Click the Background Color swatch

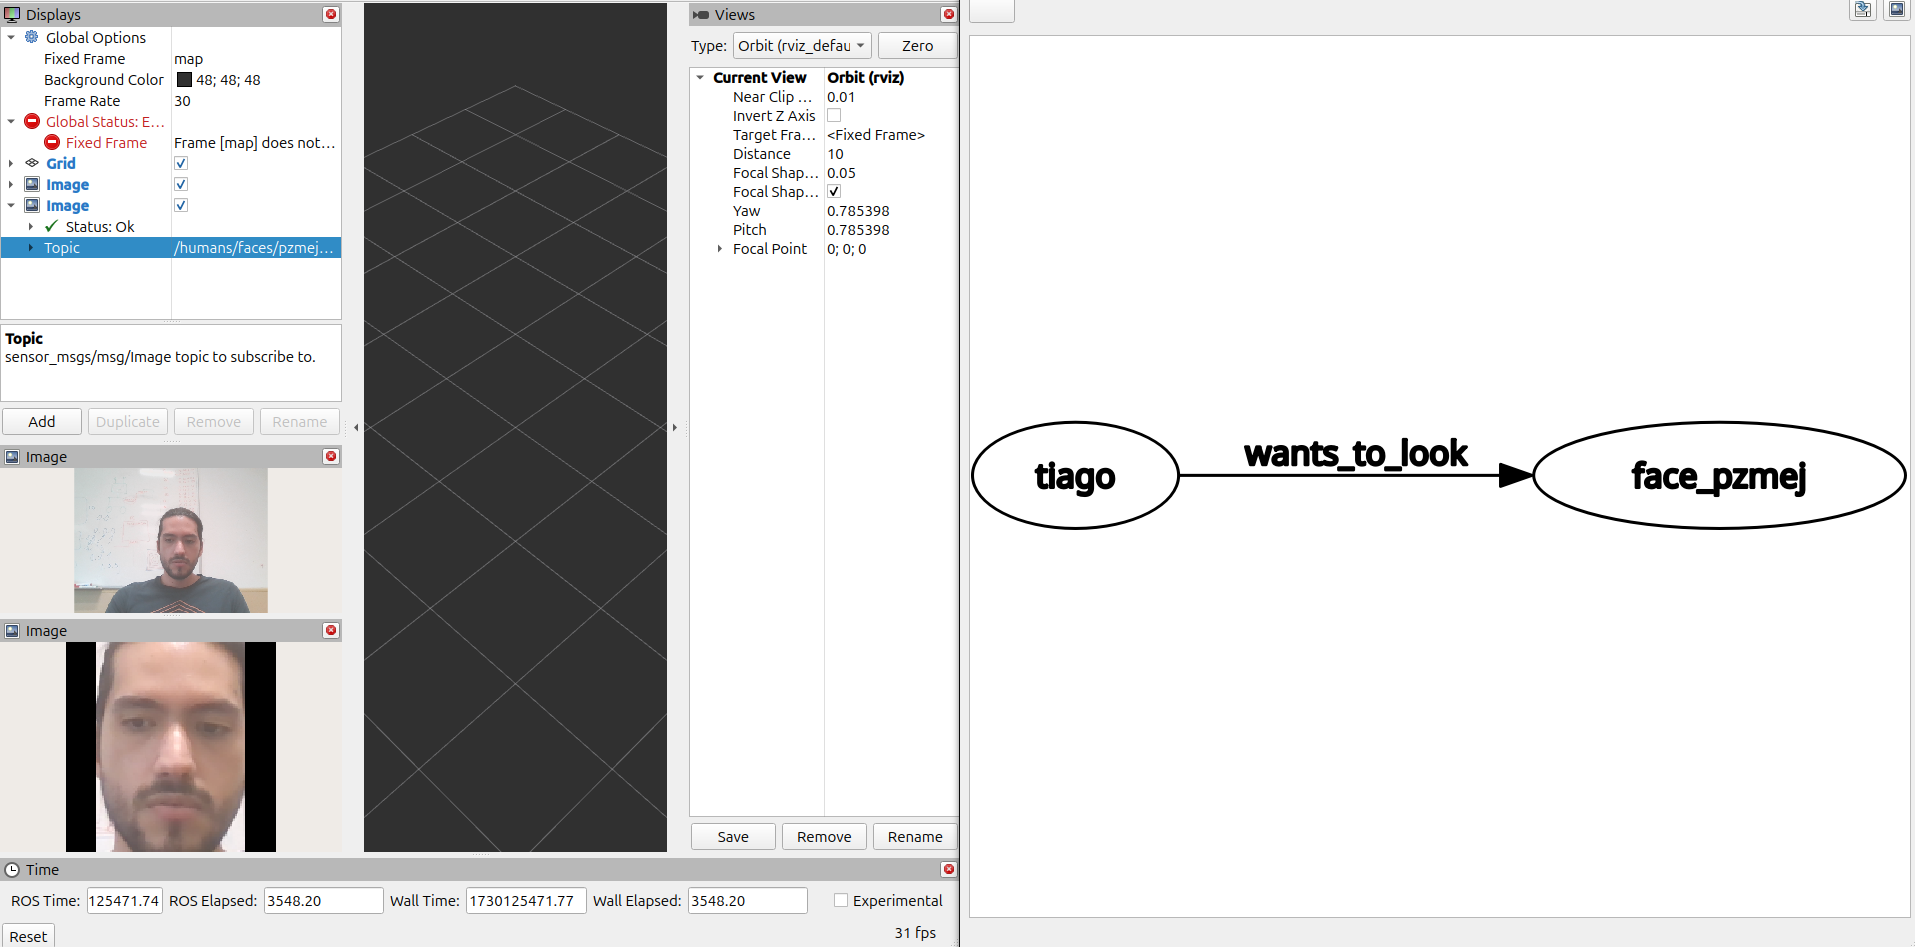pos(184,79)
